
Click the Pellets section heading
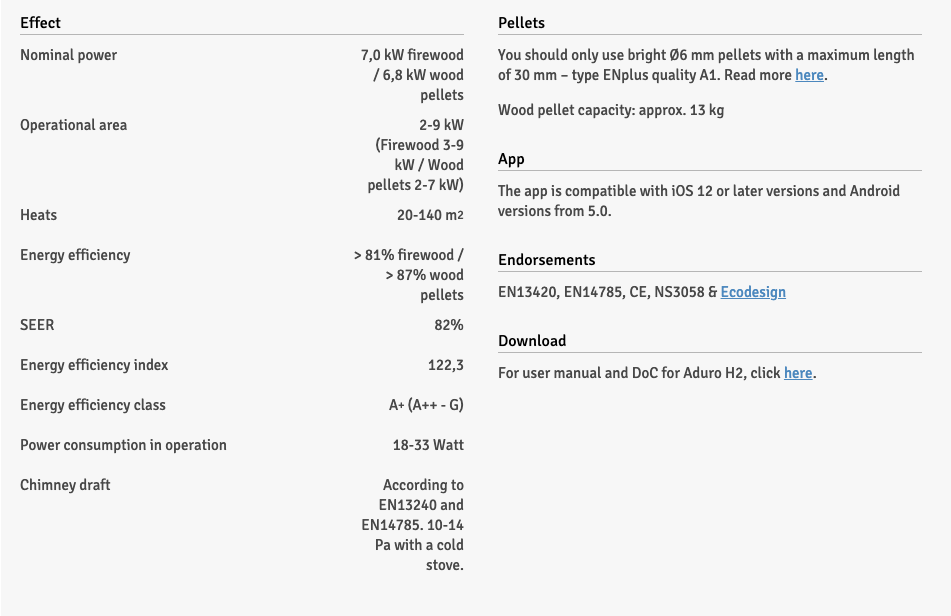click(521, 22)
